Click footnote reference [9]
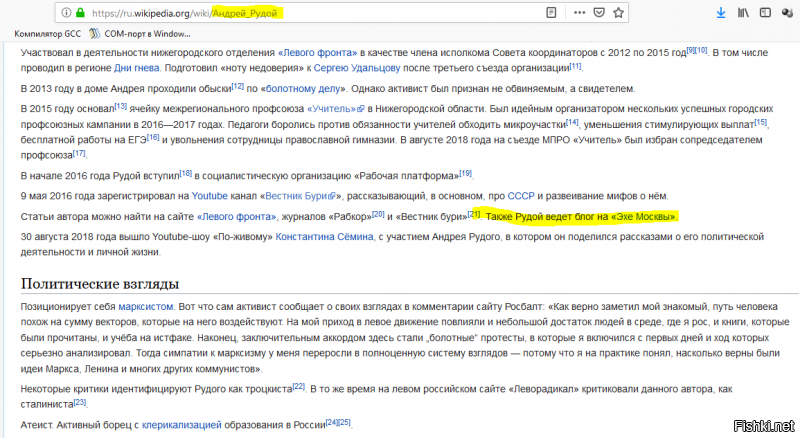 [x=691, y=50]
